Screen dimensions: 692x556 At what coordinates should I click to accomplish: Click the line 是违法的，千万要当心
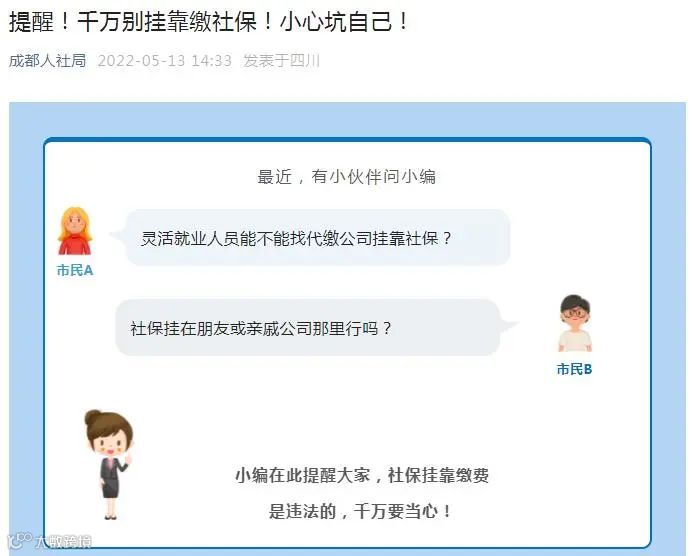(x=360, y=511)
